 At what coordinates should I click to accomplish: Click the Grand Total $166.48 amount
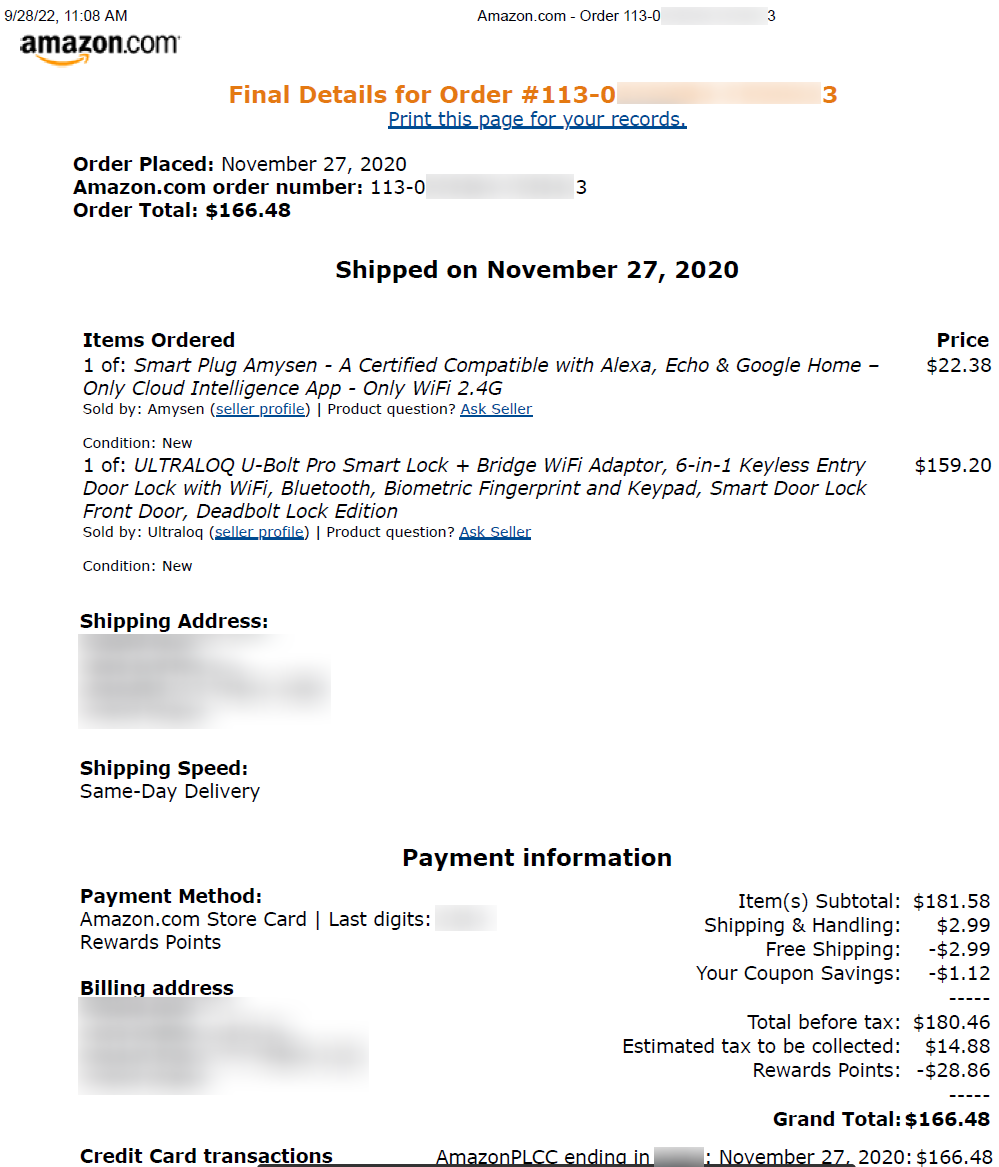(x=948, y=1119)
